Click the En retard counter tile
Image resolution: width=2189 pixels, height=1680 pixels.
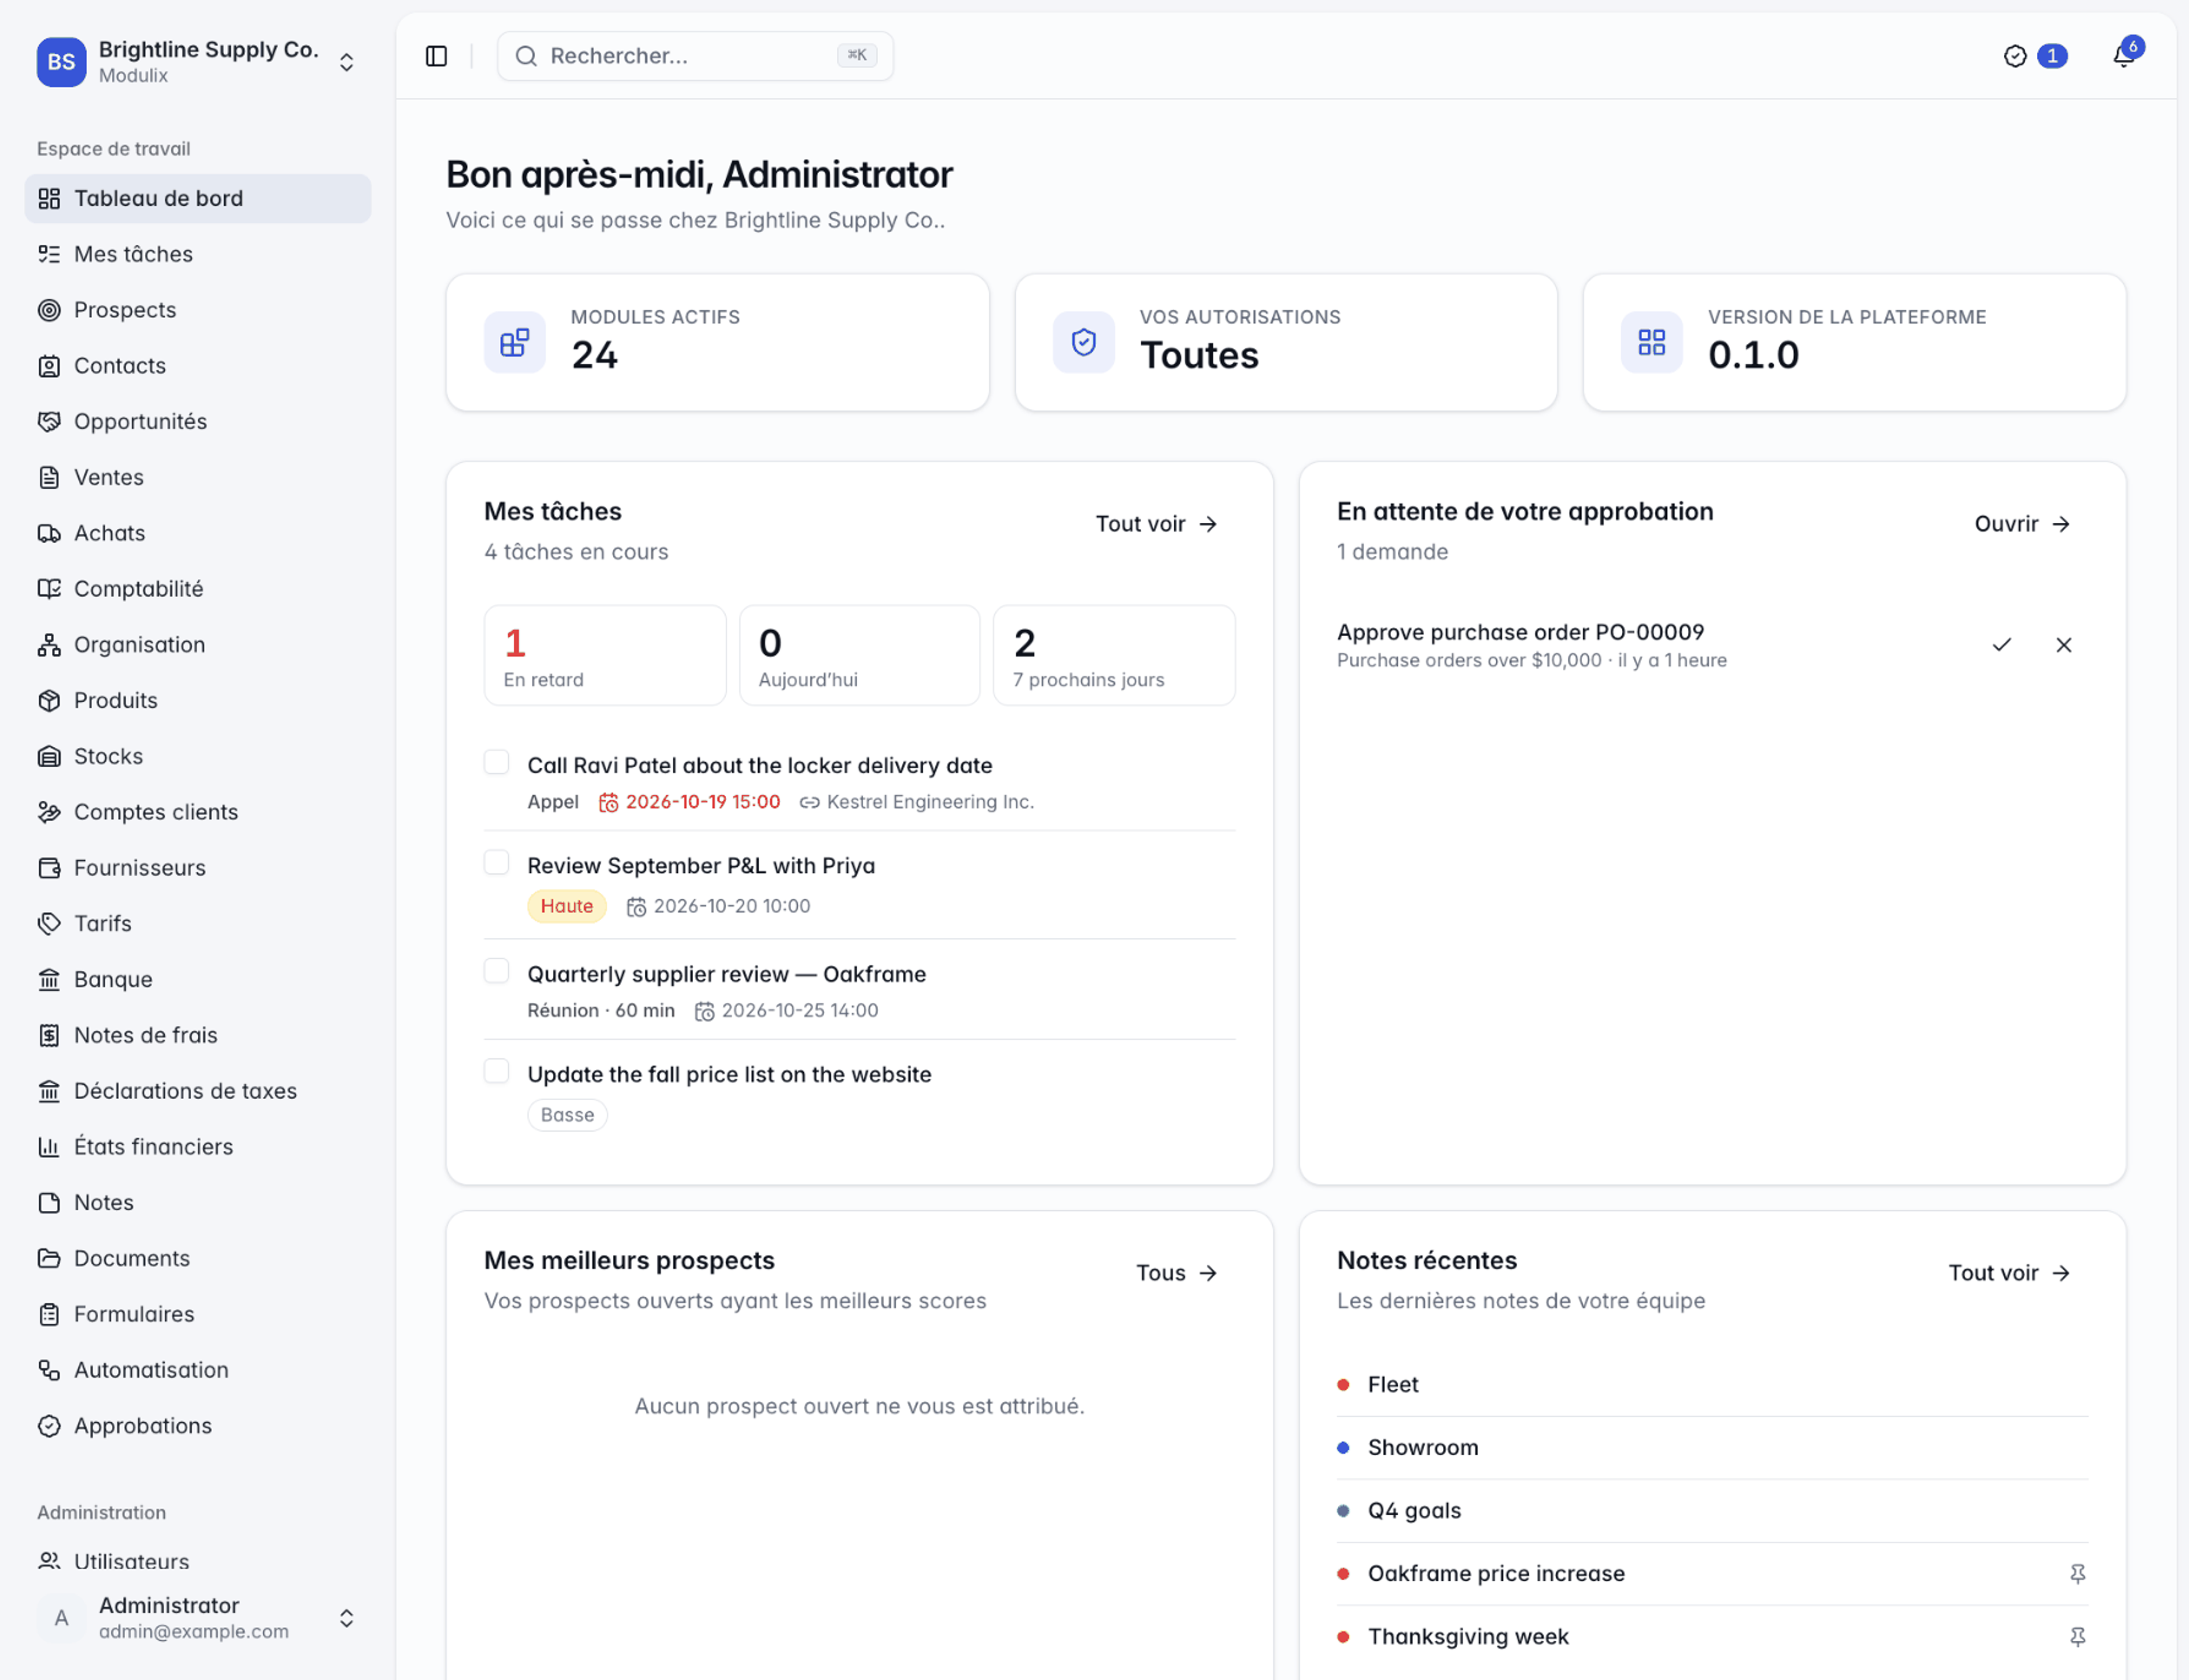tap(605, 656)
